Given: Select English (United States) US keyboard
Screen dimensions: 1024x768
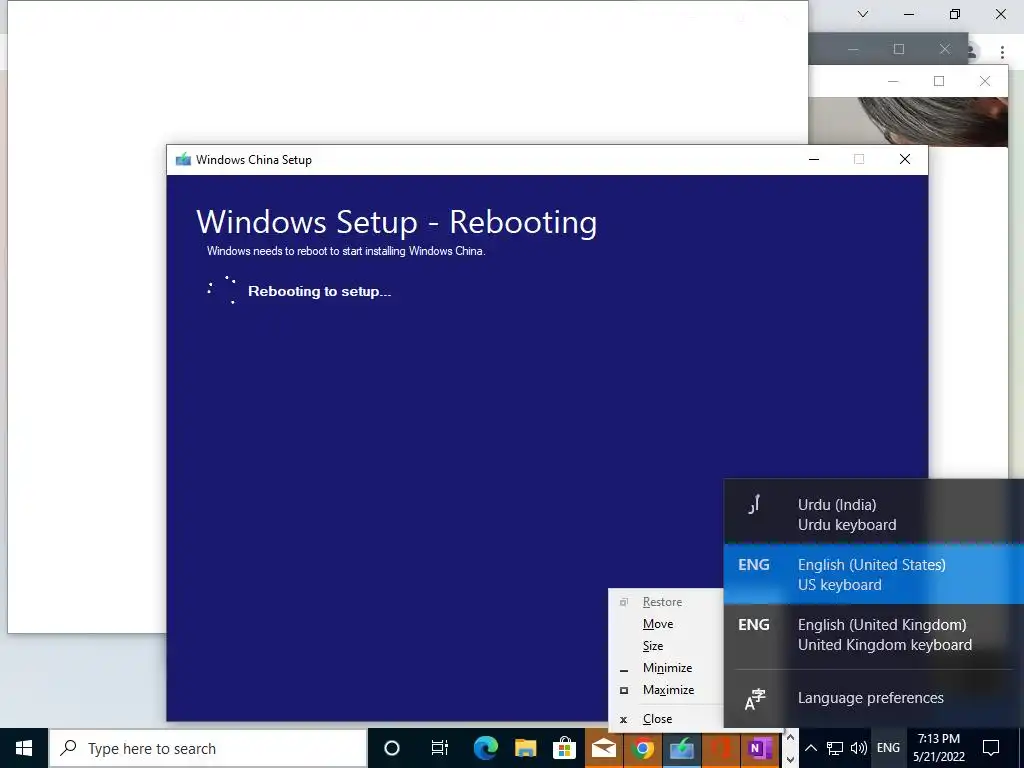Looking at the screenshot, I should (874, 575).
